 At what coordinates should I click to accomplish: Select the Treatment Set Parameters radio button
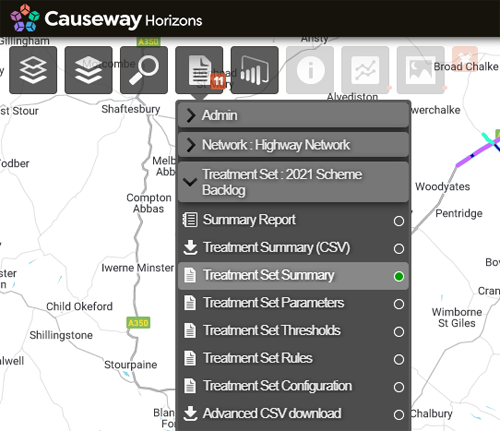(x=399, y=304)
